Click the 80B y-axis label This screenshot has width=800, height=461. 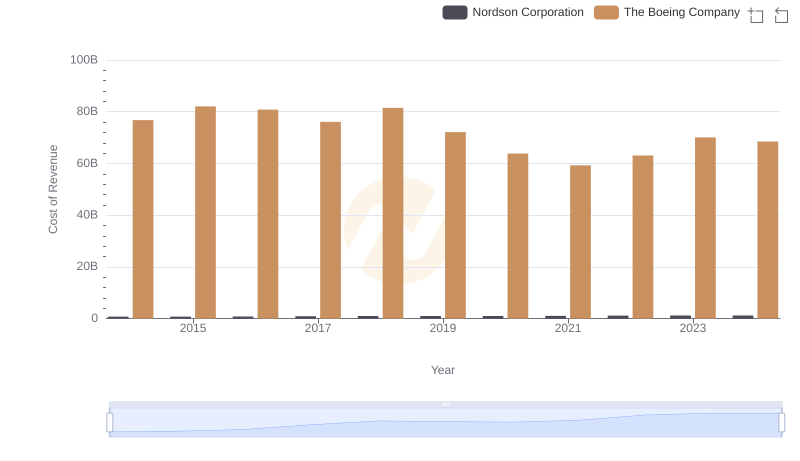point(87,111)
